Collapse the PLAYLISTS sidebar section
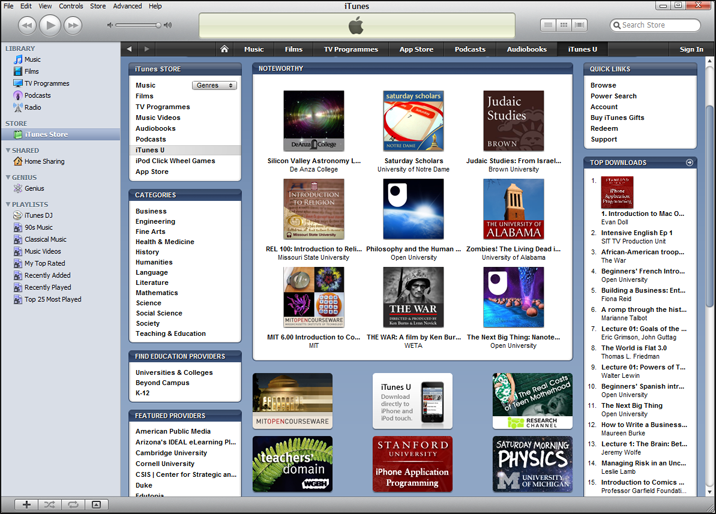The image size is (716, 514). pos(8,204)
